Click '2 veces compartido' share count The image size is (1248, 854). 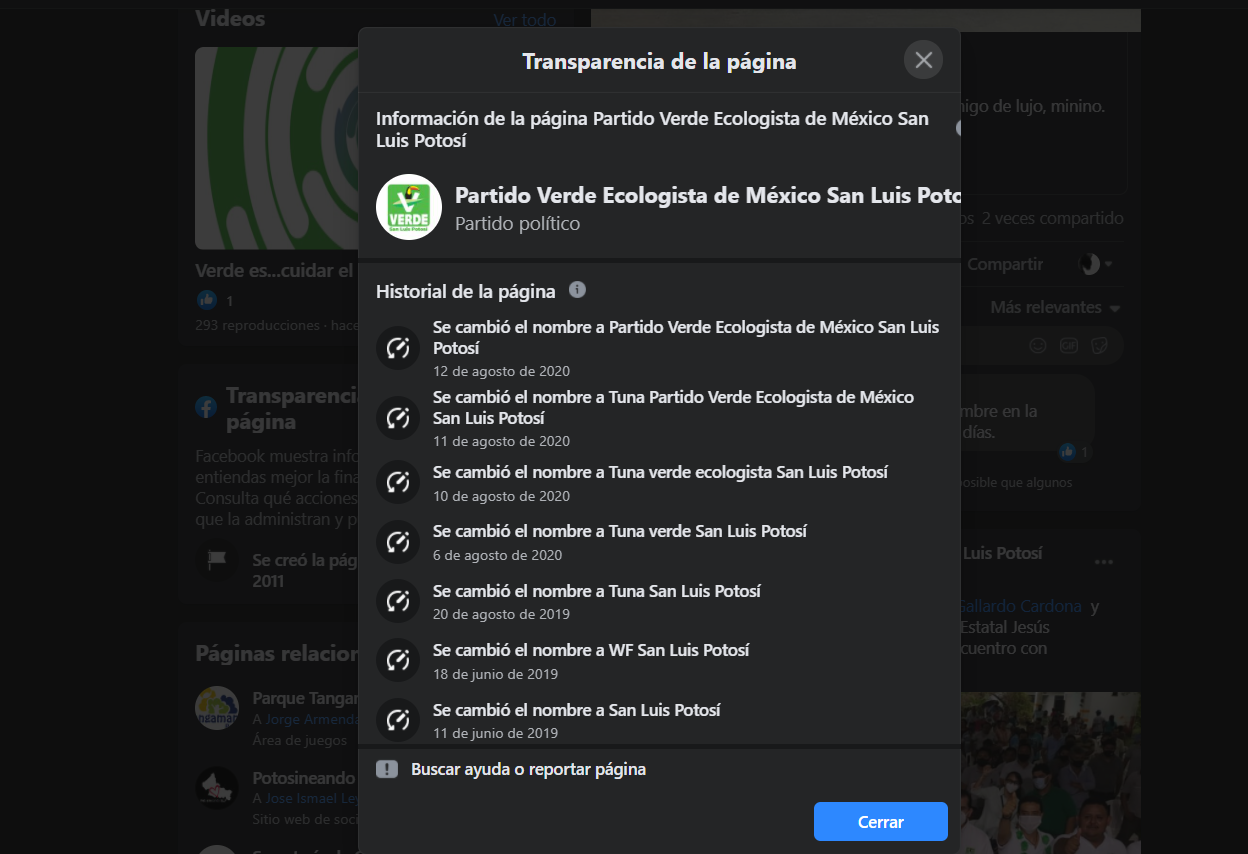[x=1052, y=218]
